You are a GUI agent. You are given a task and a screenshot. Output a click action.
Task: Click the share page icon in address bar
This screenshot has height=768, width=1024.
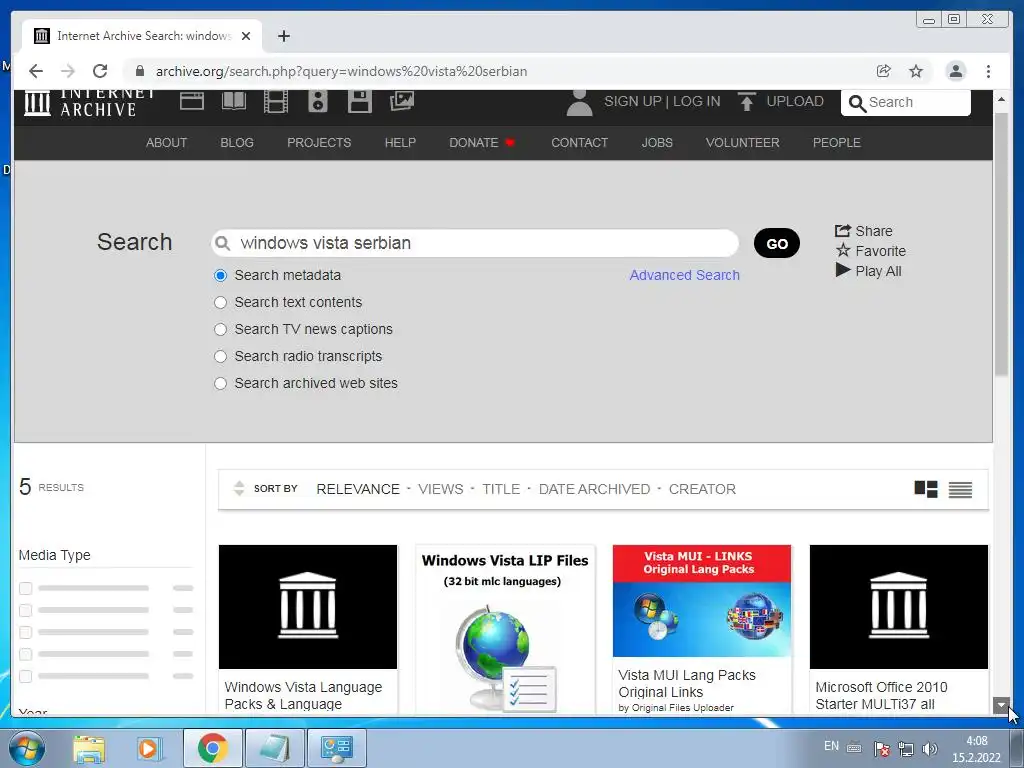click(x=884, y=71)
